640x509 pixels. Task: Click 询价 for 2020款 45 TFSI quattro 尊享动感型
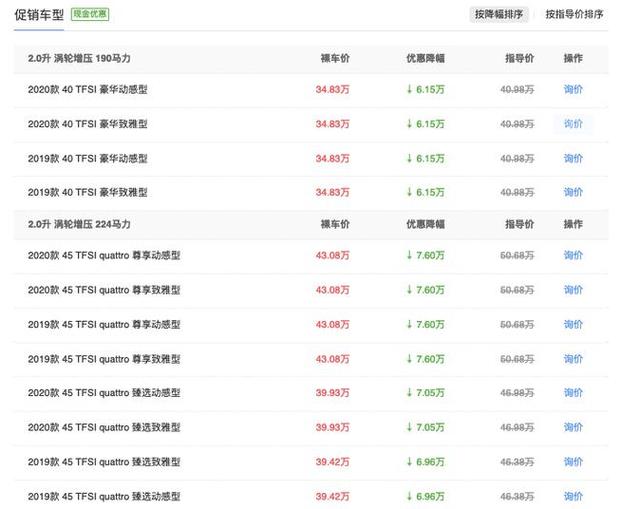tap(573, 256)
